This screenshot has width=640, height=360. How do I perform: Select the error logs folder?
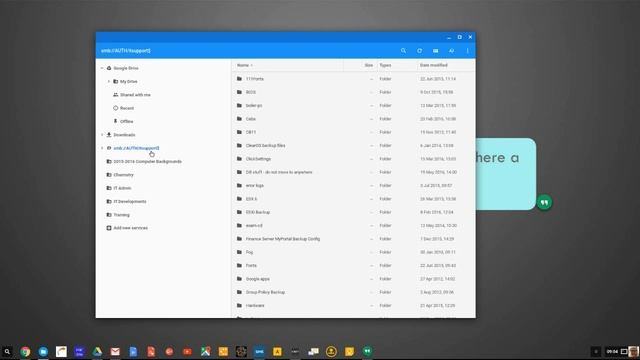tap(353, 185)
